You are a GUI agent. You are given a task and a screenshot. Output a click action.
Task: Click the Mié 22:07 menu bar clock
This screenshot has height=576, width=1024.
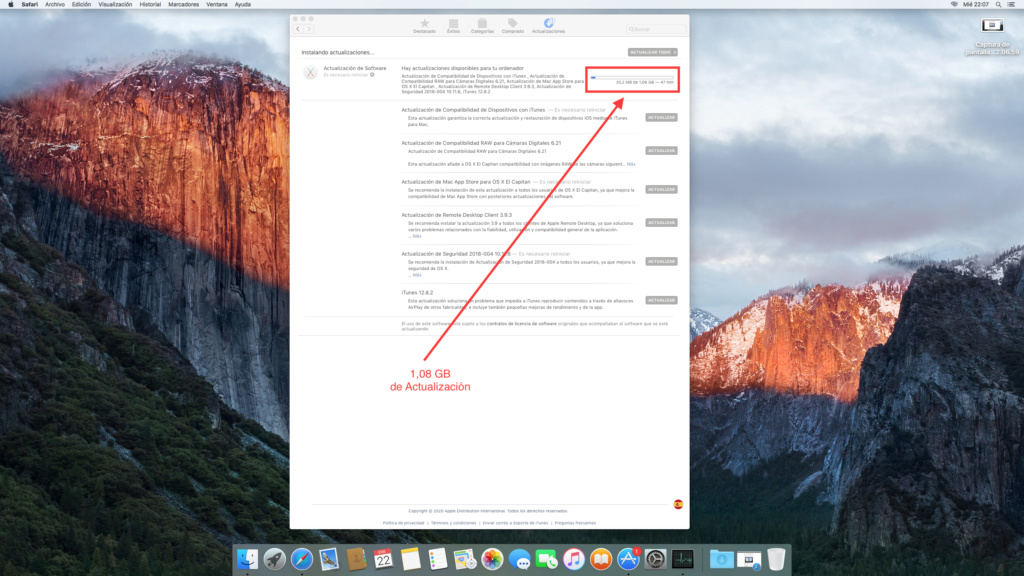976,5
